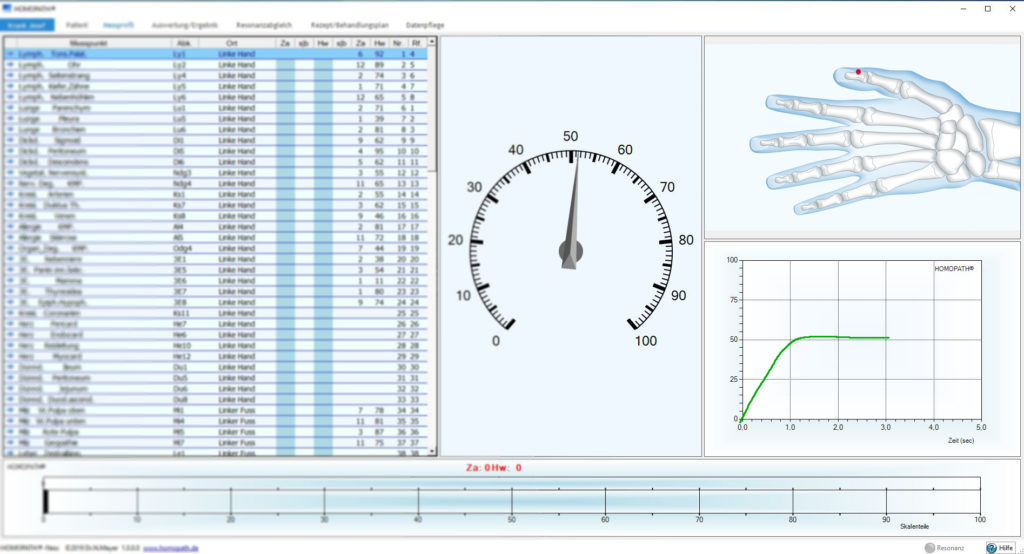Click the arrow icon of row Ly5
The width and height of the screenshot is (1024, 554).
tap(10, 86)
